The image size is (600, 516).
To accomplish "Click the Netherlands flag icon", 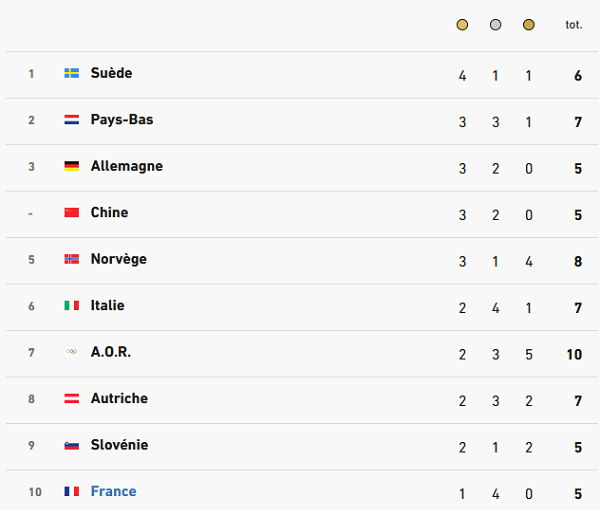I will point(72,120).
